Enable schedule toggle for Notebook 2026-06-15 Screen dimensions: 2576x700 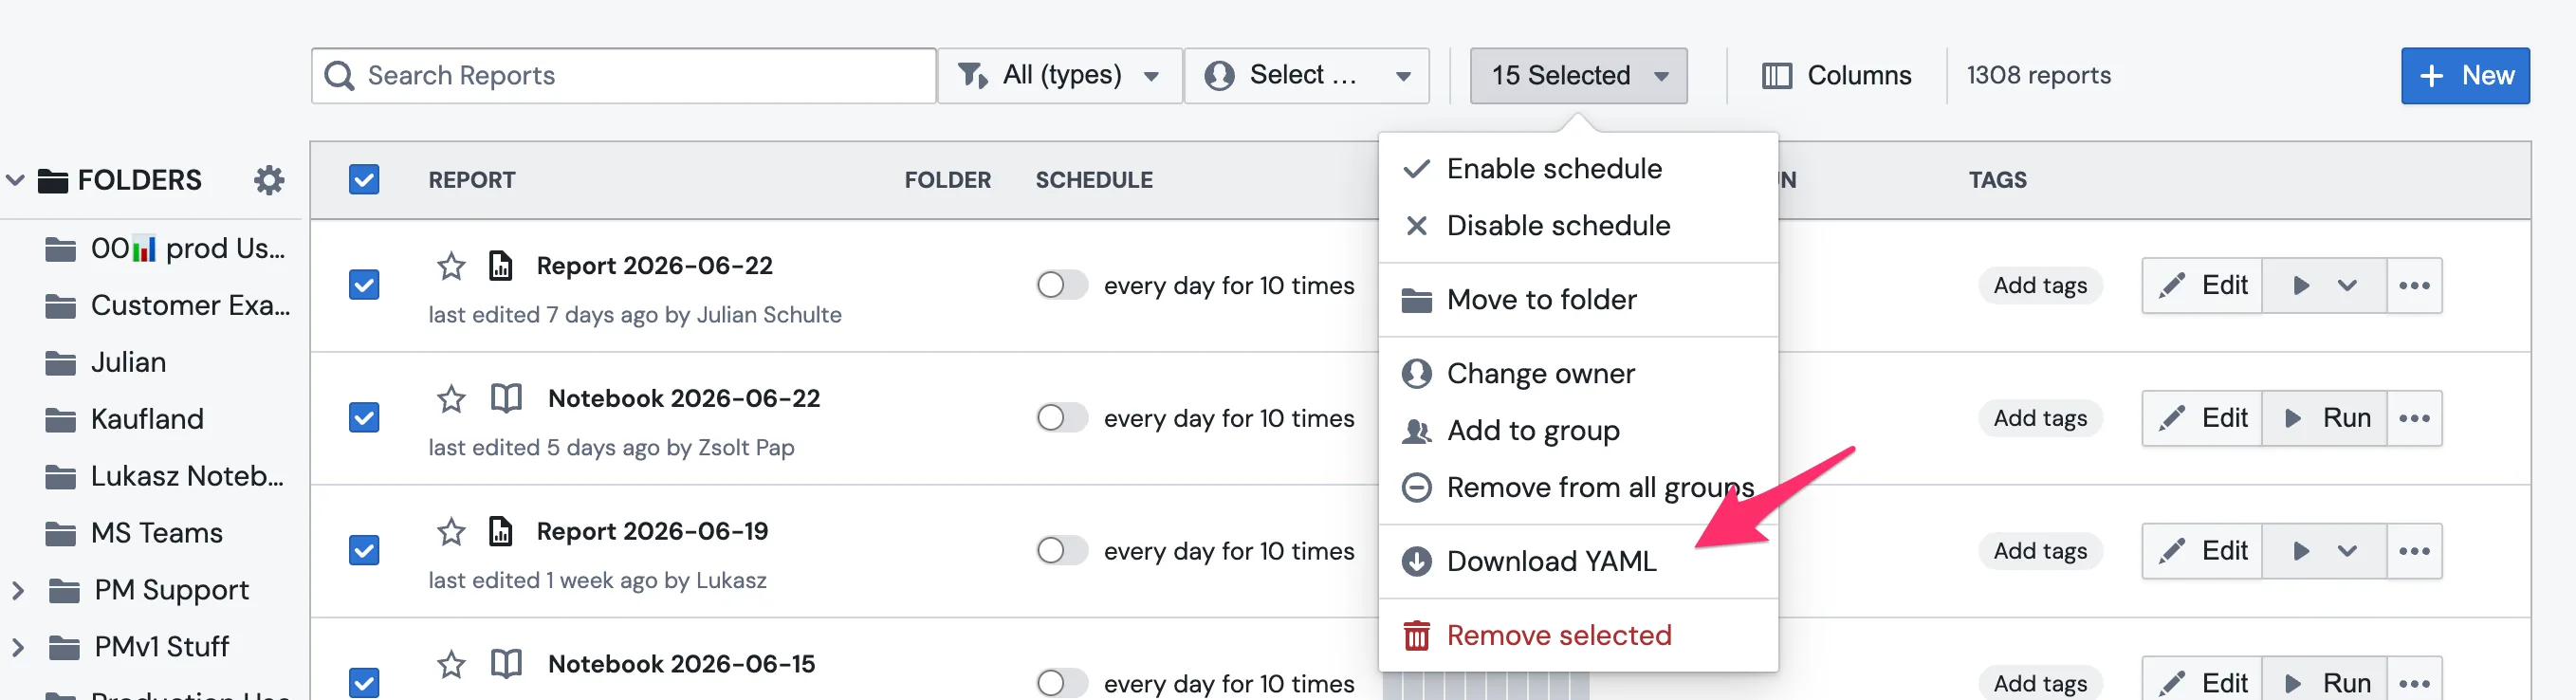click(x=1062, y=684)
